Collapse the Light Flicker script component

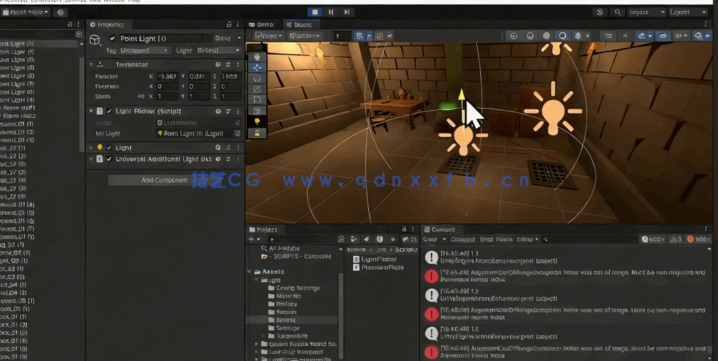[x=91, y=111]
